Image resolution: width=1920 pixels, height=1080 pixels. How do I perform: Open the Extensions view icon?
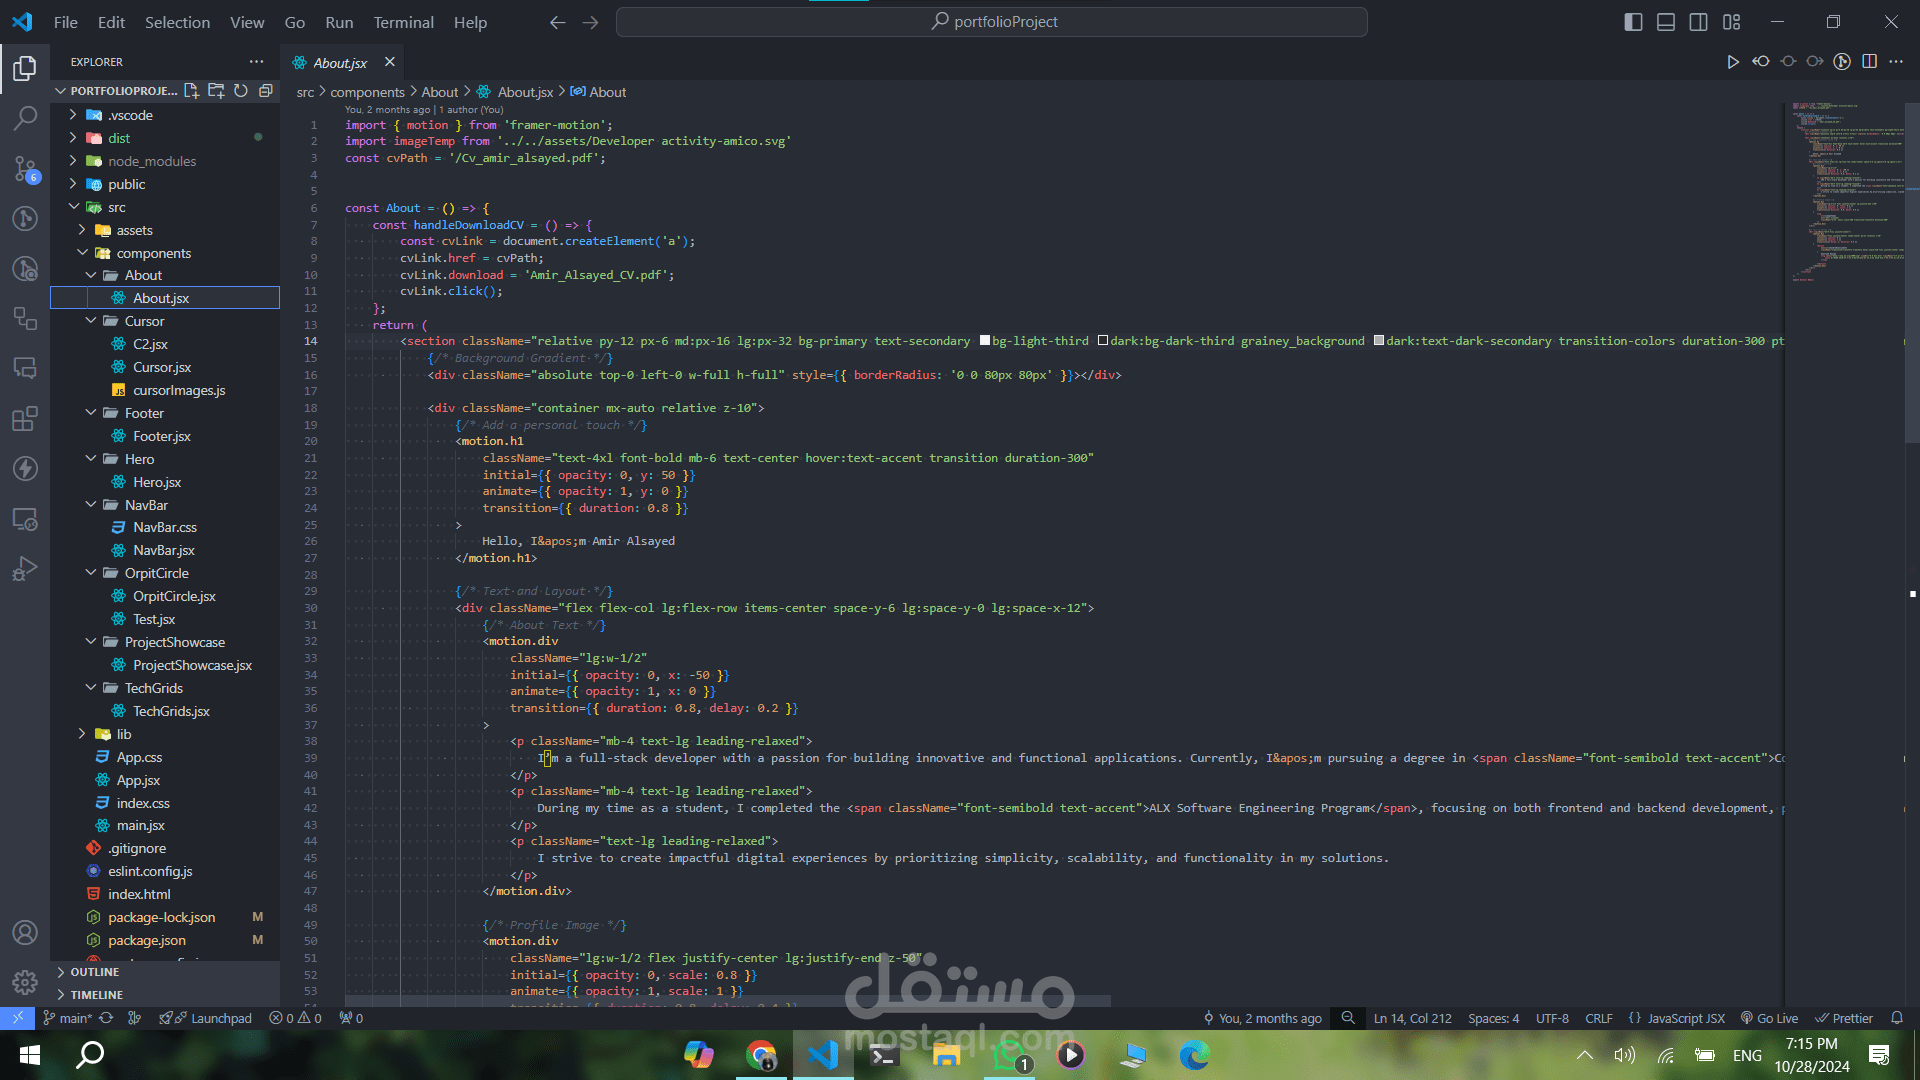(x=25, y=418)
